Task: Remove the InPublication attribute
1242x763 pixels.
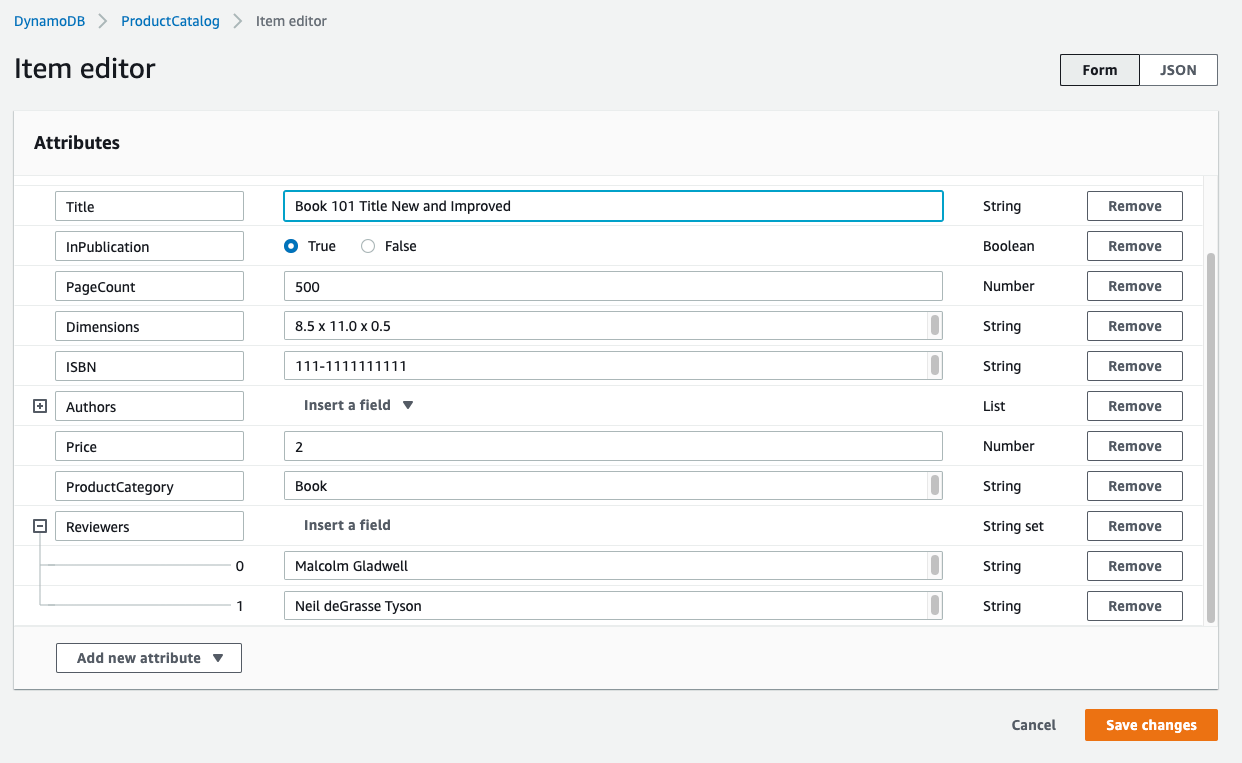Action: [x=1135, y=246]
